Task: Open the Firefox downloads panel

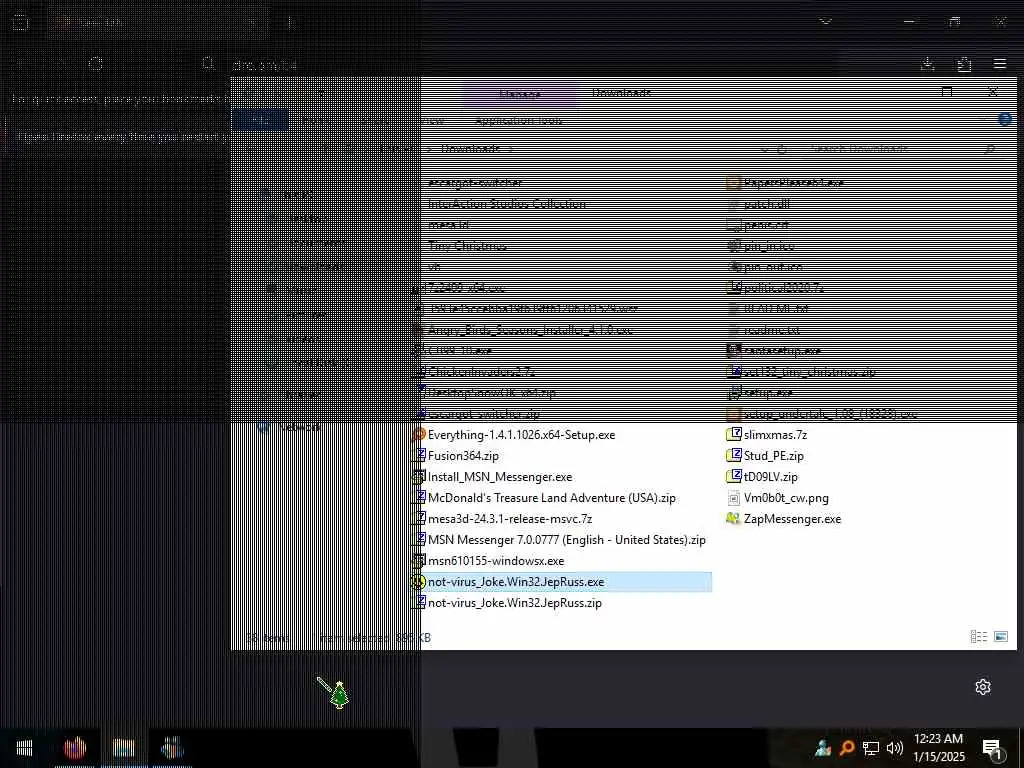Action: click(927, 64)
